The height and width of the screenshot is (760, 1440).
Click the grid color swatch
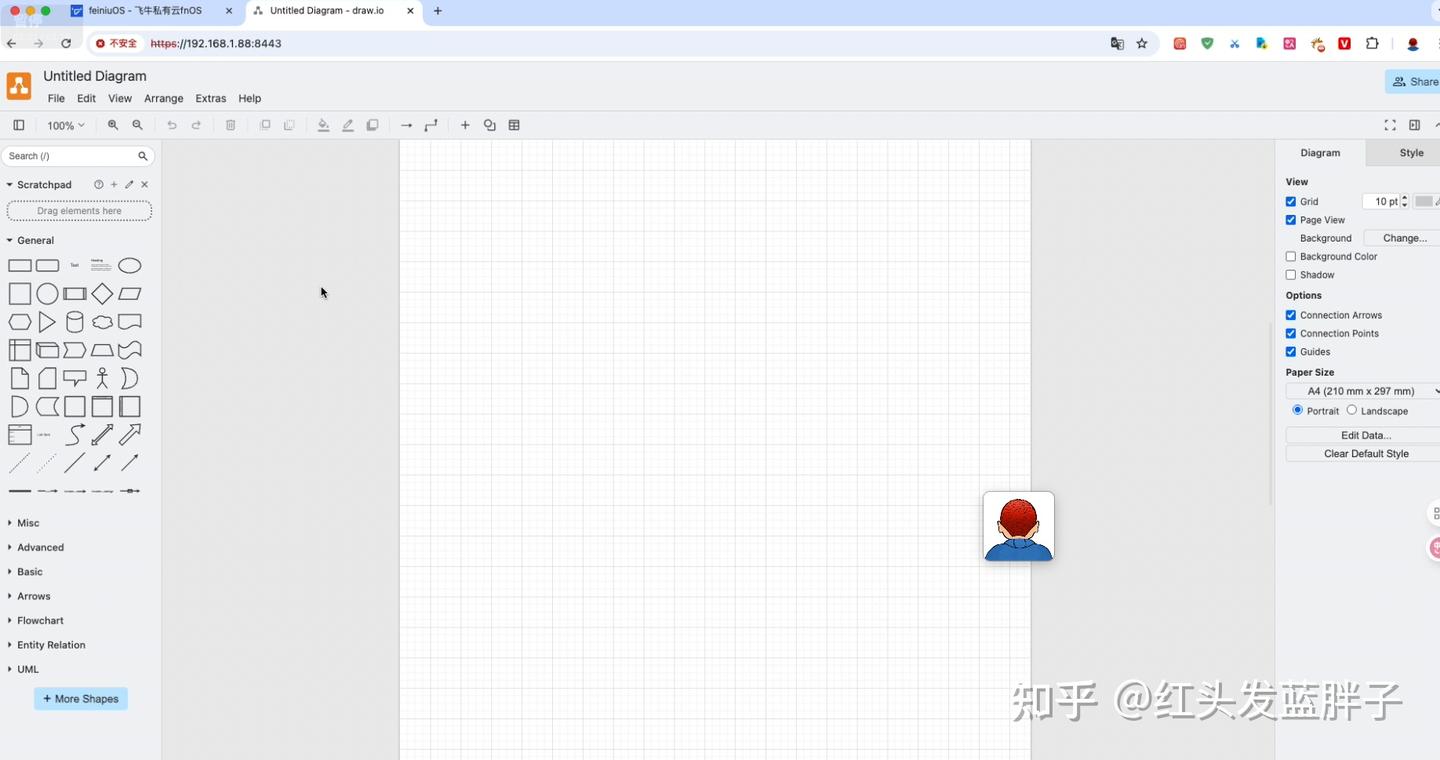pyautogui.click(x=1424, y=202)
